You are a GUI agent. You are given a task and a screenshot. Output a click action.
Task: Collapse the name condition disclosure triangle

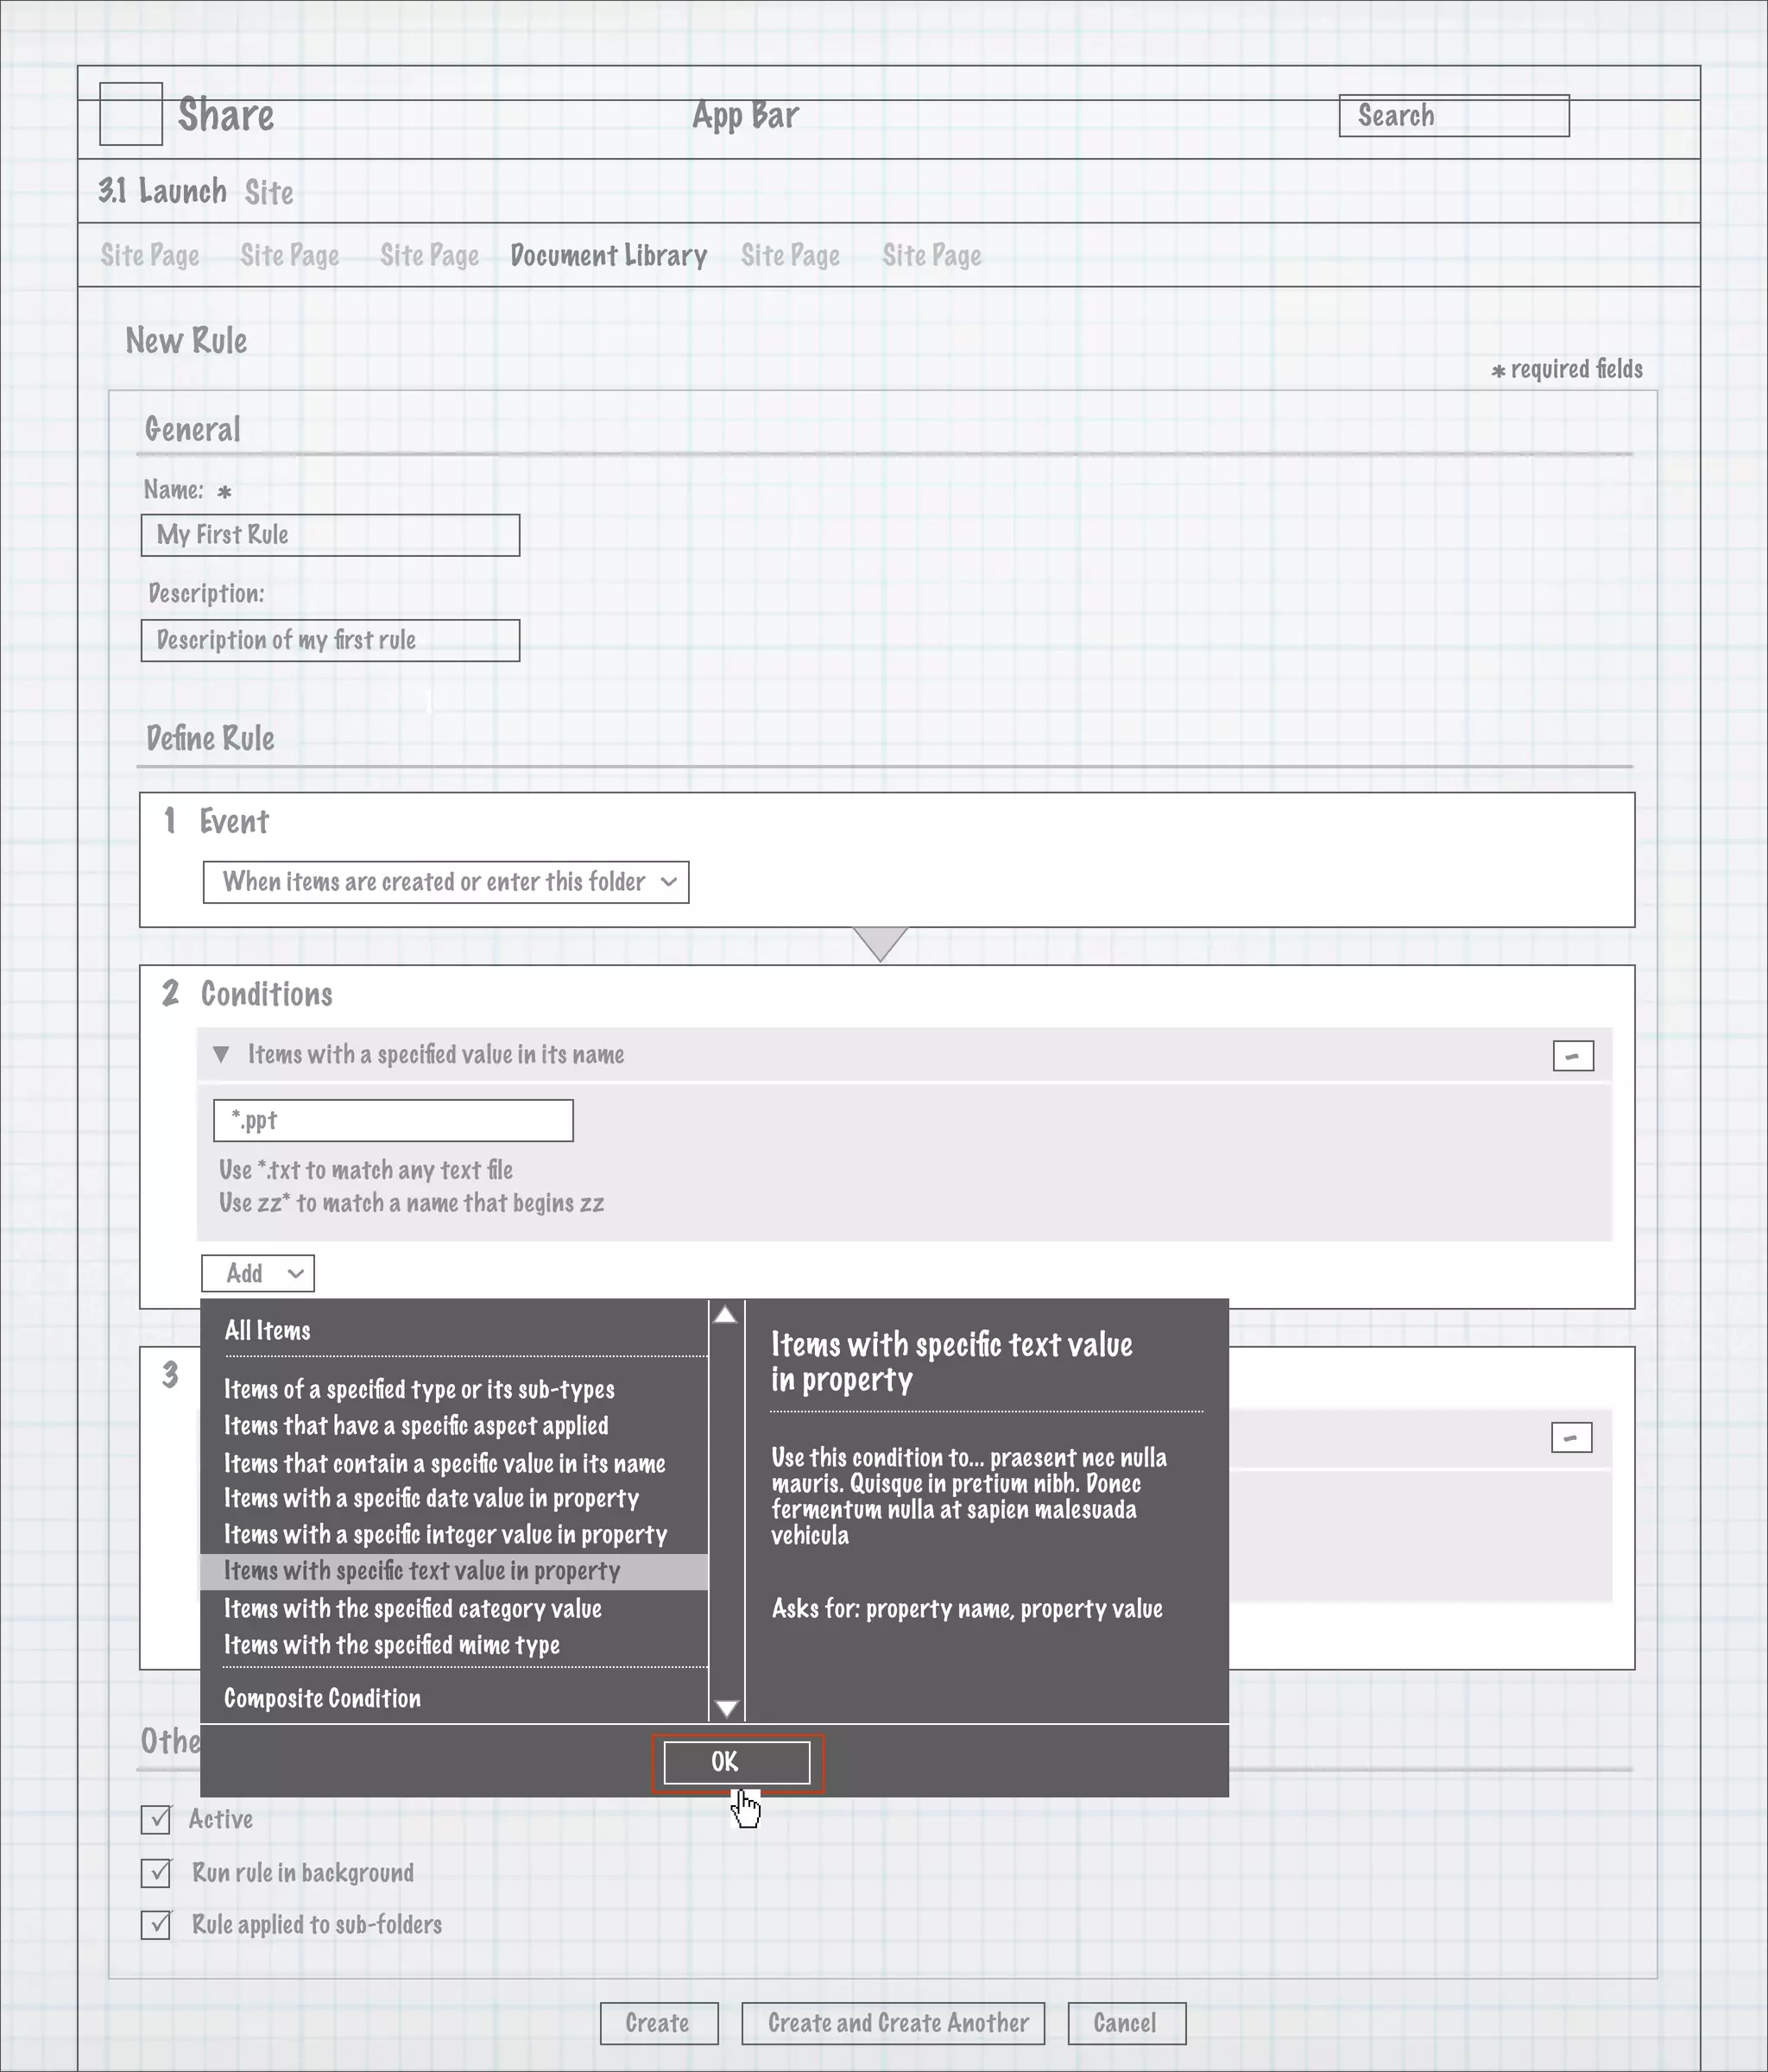point(222,1054)
